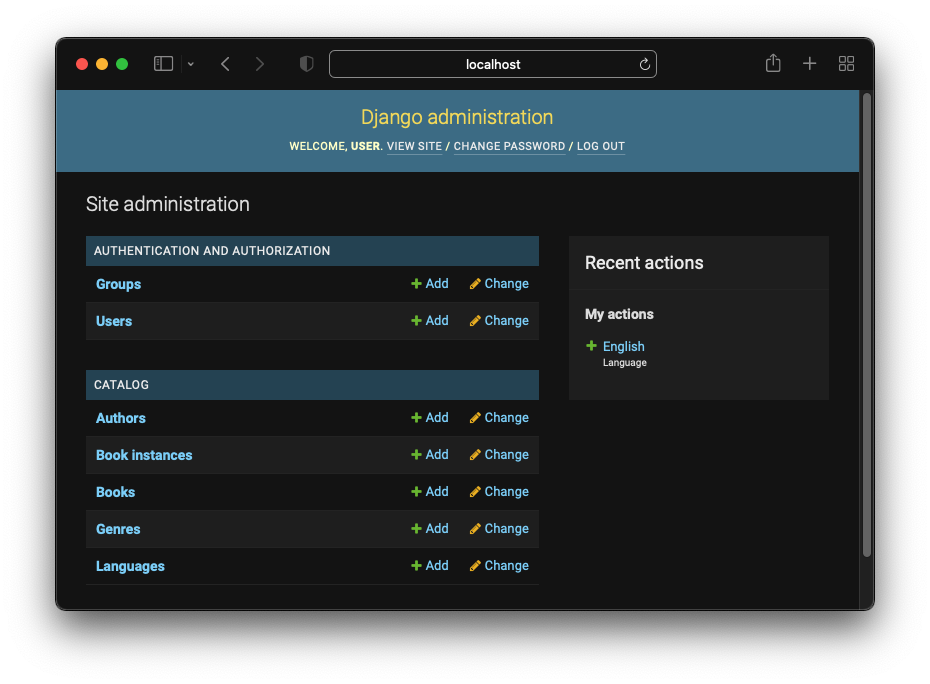Image resolution: width=930 pixels, height=684 pixels.
Task: Open the privacy shield report icon
Action: (306, 63)
